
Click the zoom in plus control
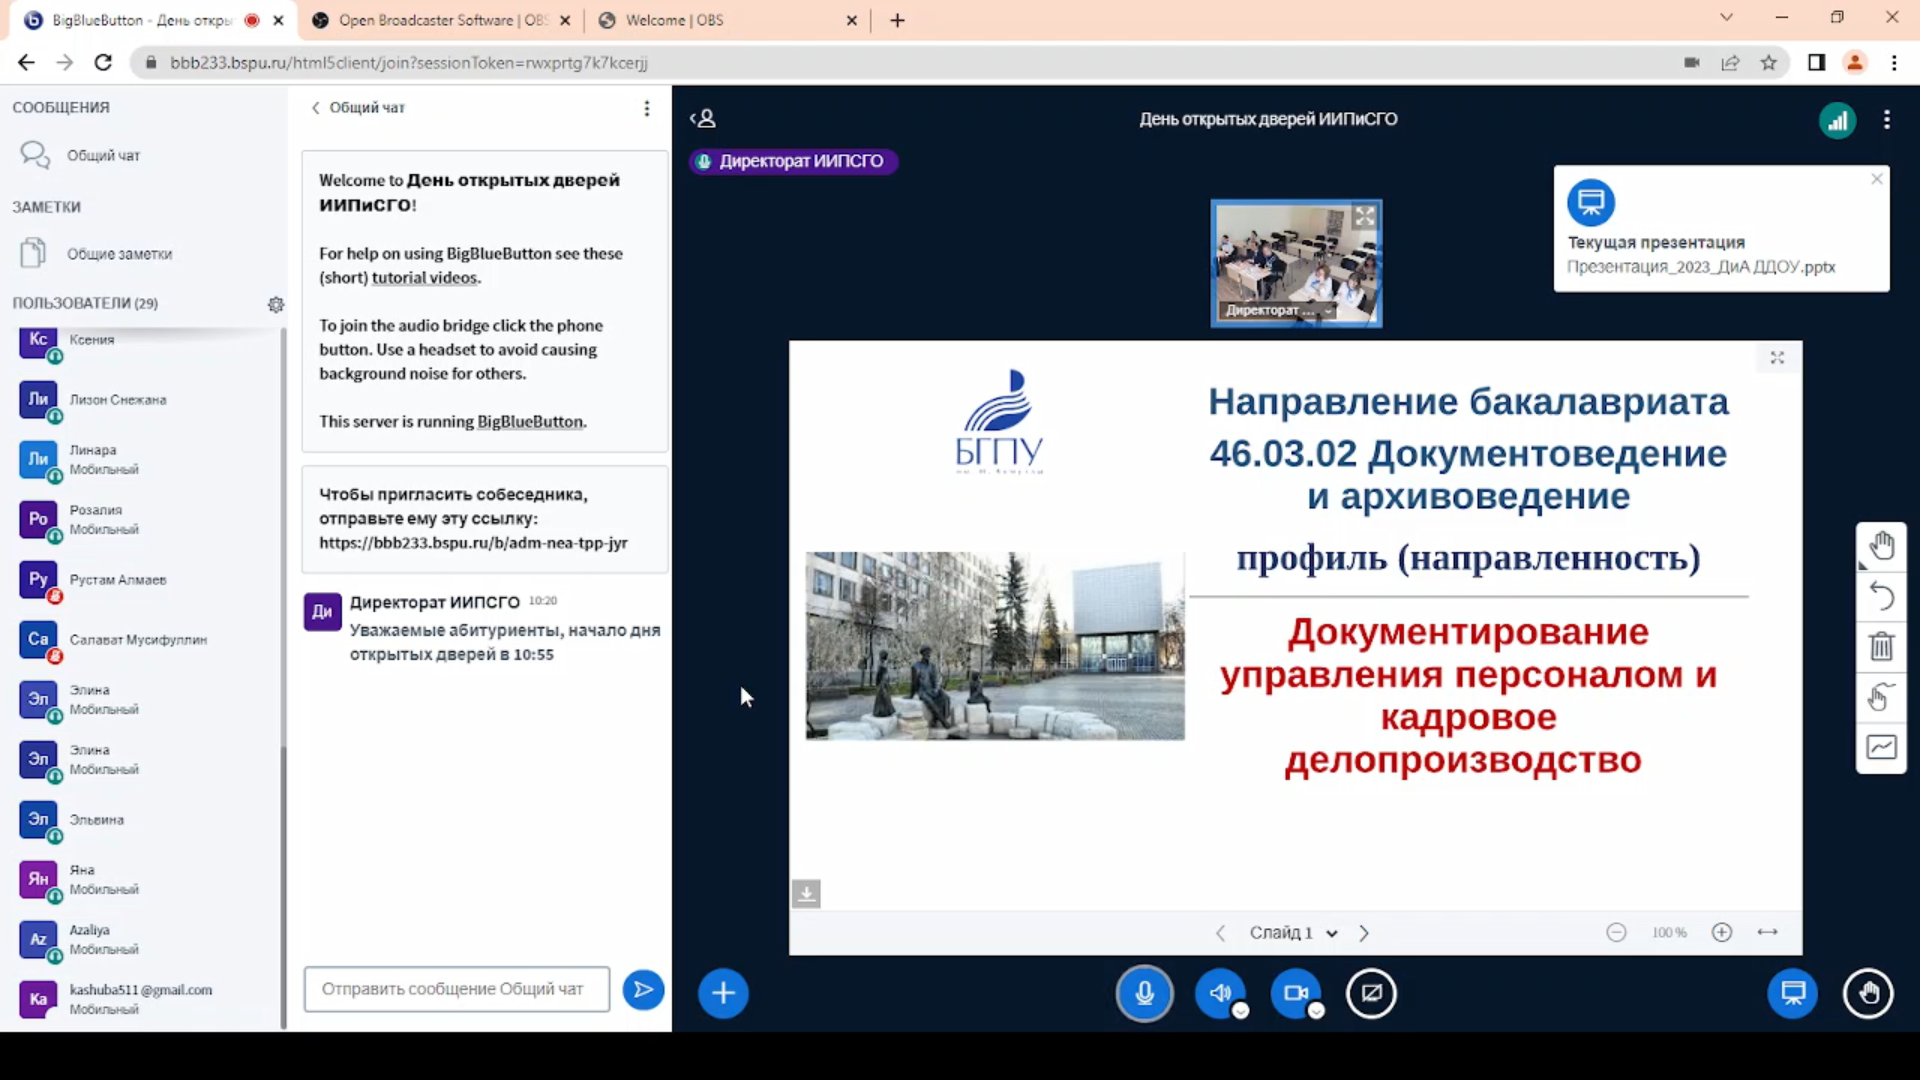pyautogui.click(x=1721, y=932)
